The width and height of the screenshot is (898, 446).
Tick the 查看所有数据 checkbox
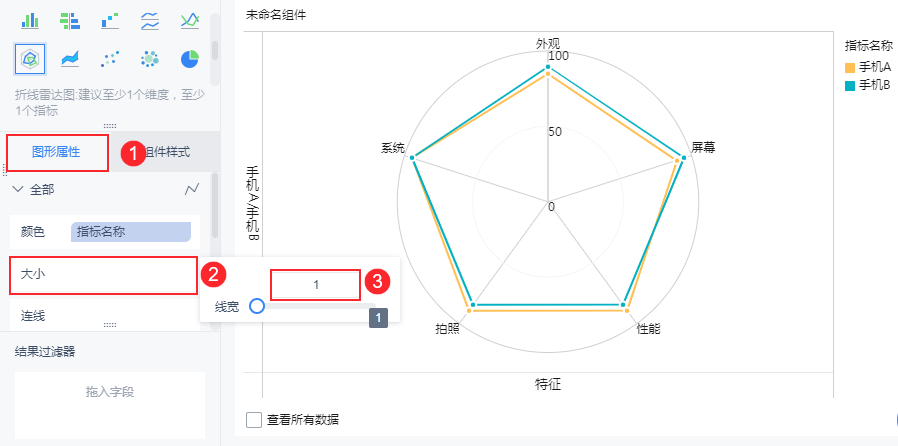point(254,419)
